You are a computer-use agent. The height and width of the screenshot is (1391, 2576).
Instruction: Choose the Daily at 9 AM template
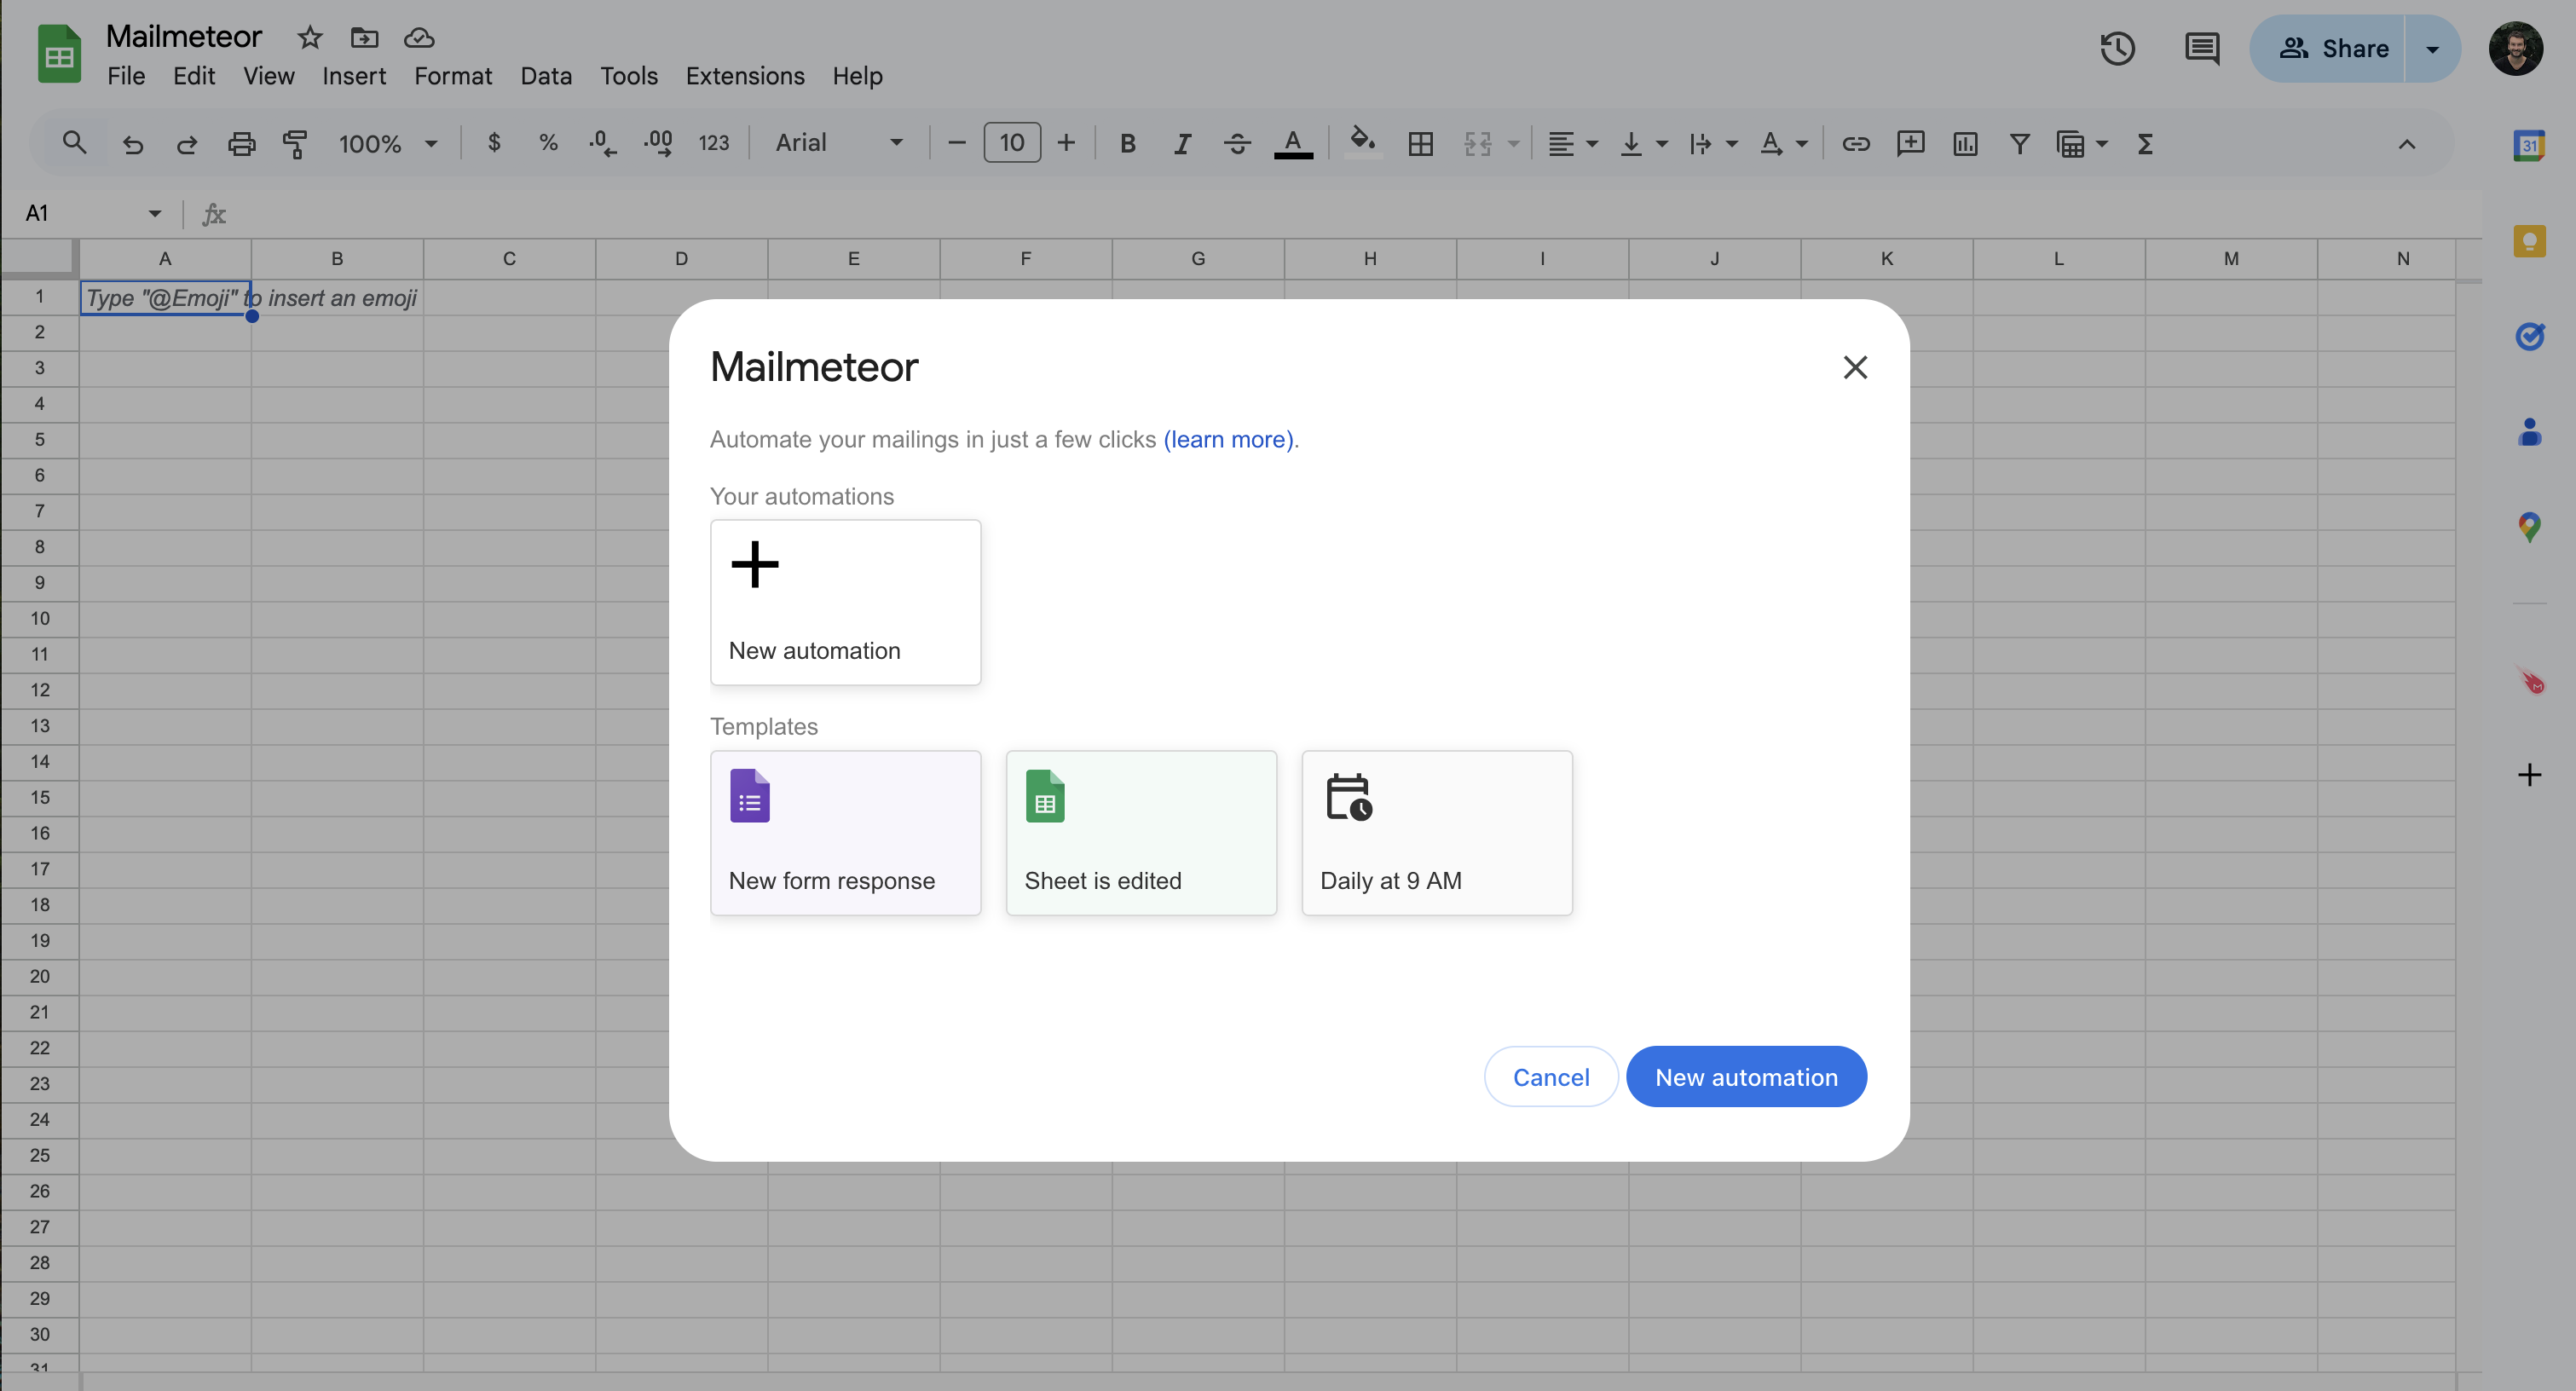tap(1436, 832)
